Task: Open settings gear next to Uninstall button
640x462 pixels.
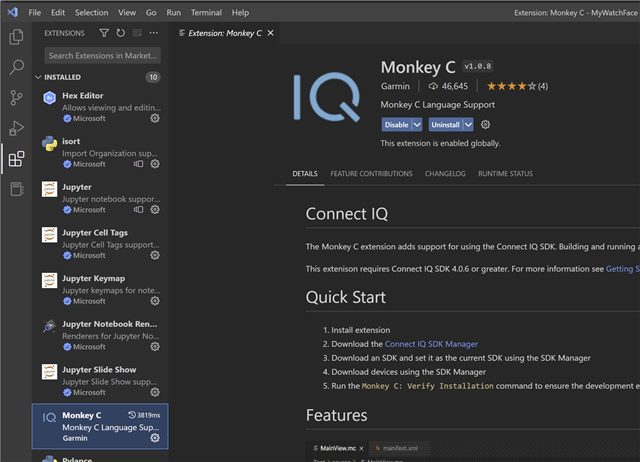Action: click(485, 124)
